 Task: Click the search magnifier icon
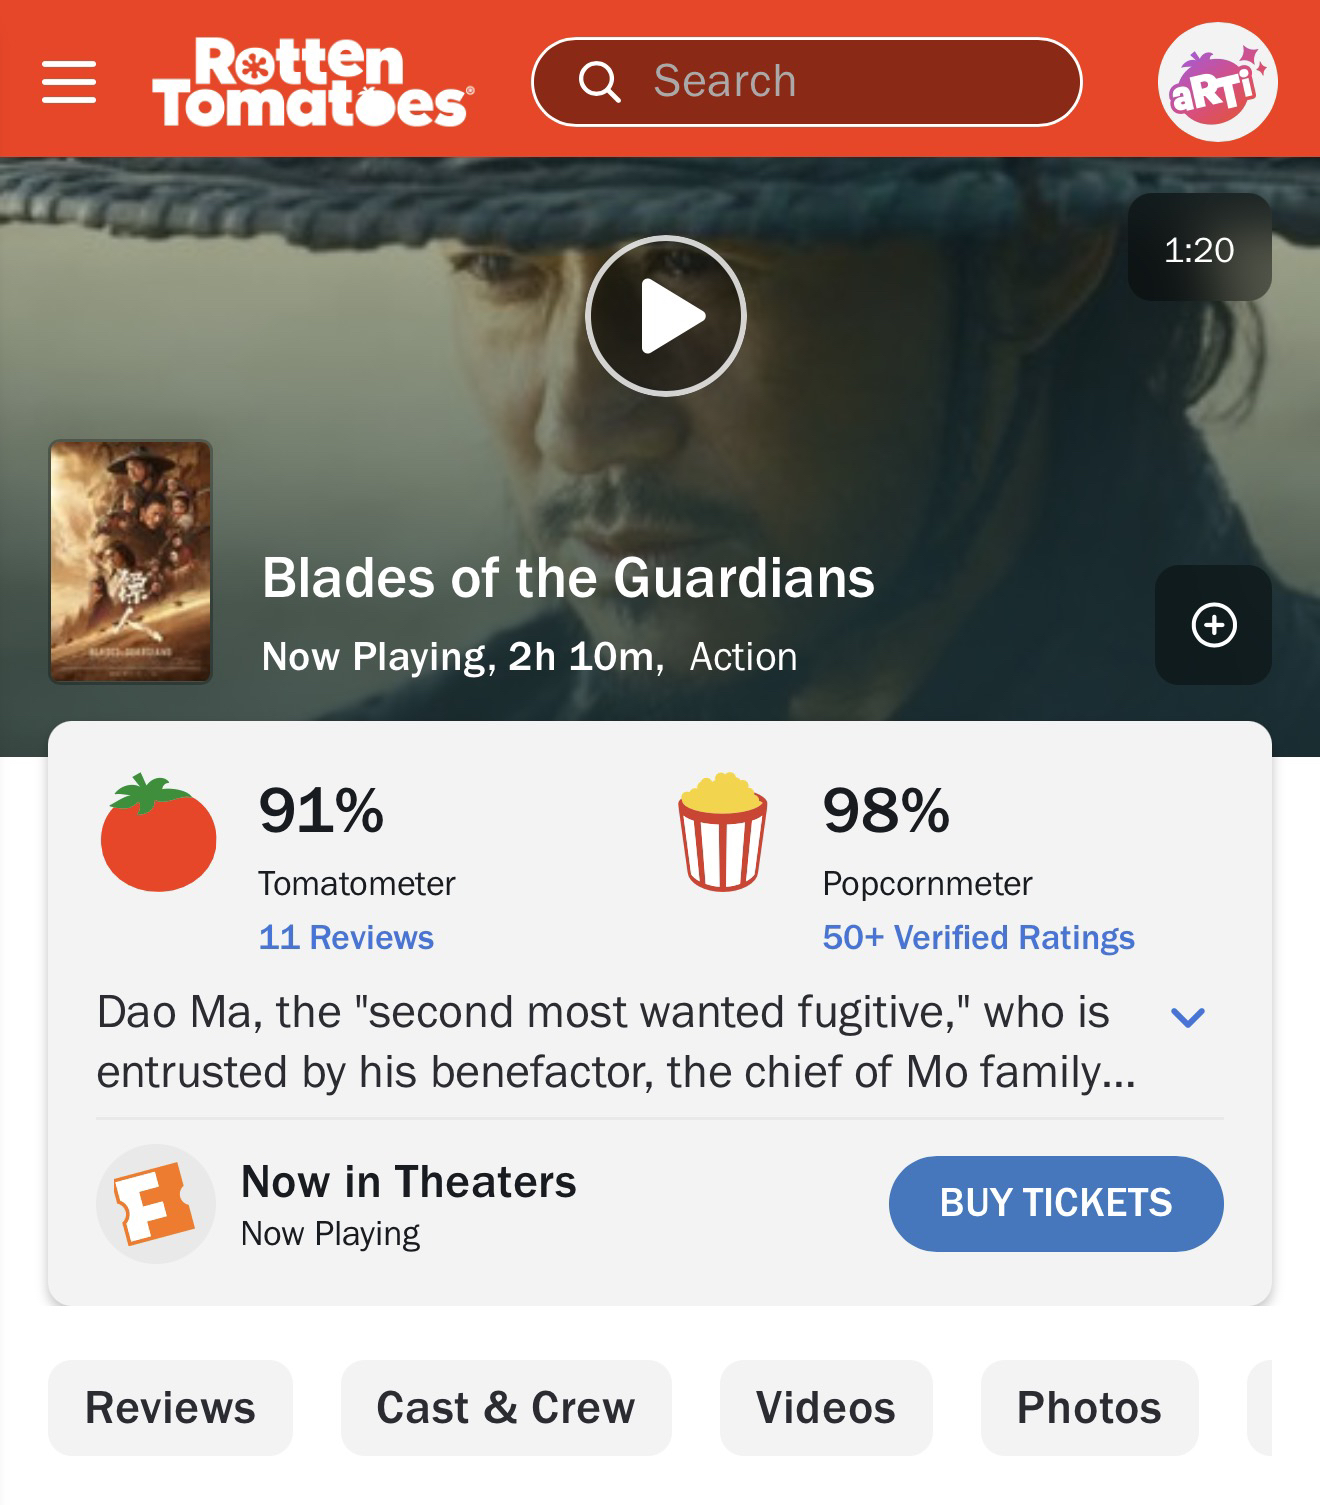[599, 82]
